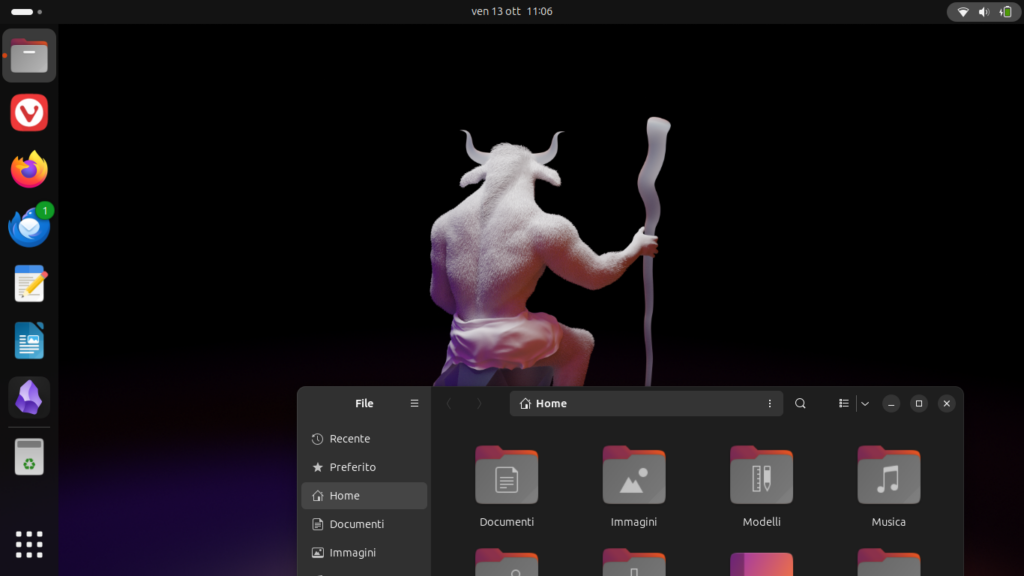Click the battery icon in the top bar
Viewport: 1024px width, 576px height.
[x=1006, y=12]
